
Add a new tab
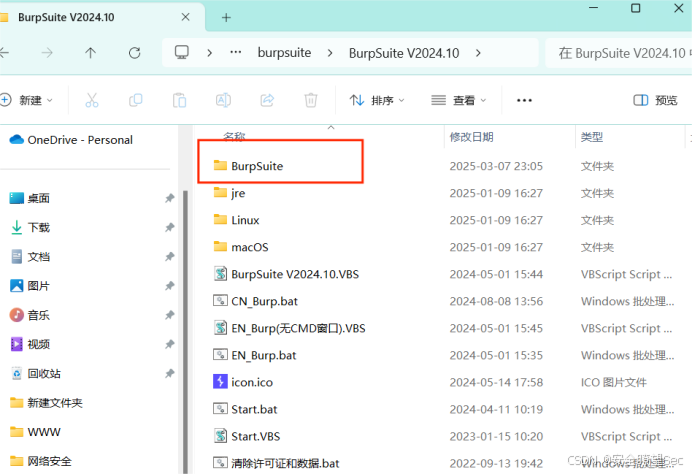click(x=226, y=18)
